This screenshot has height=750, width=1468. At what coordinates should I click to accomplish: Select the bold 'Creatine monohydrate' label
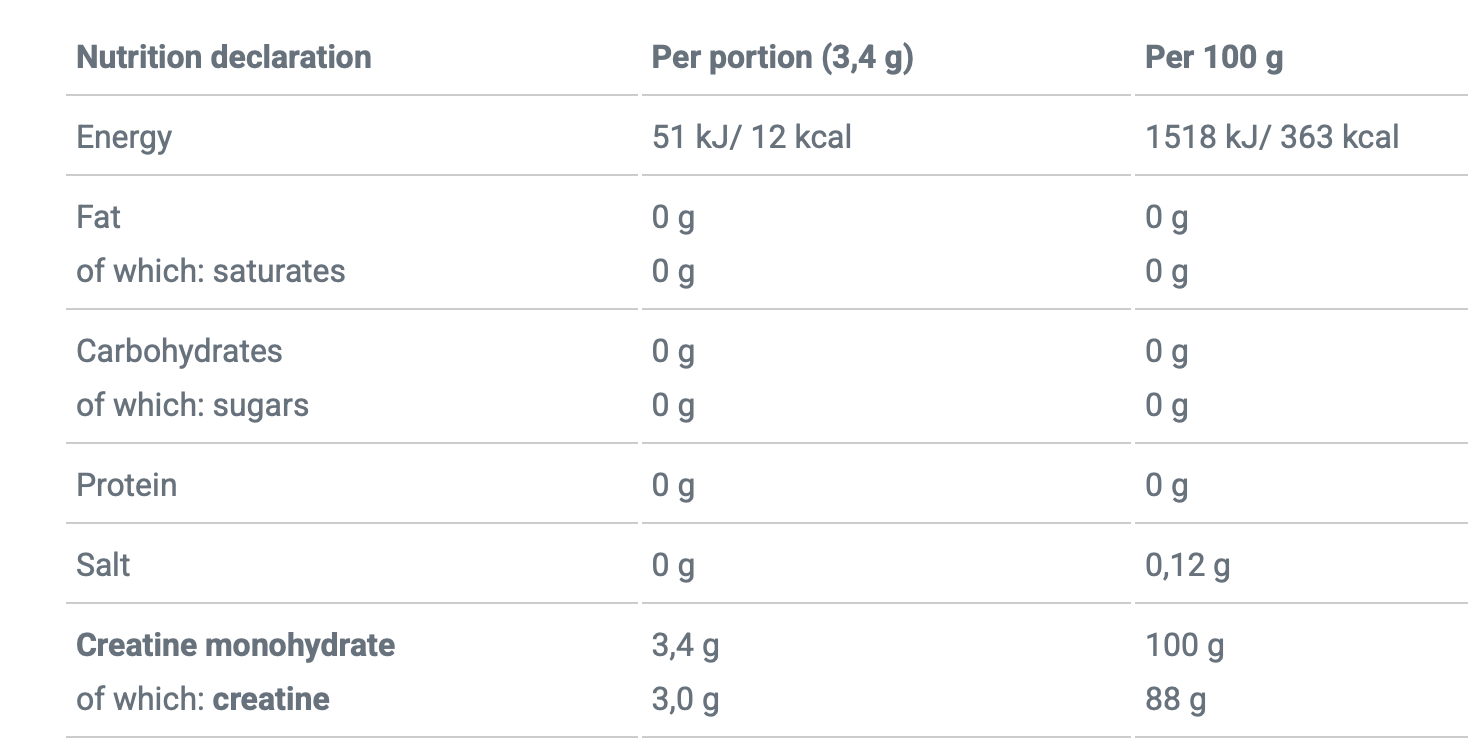tap(235, 645)
